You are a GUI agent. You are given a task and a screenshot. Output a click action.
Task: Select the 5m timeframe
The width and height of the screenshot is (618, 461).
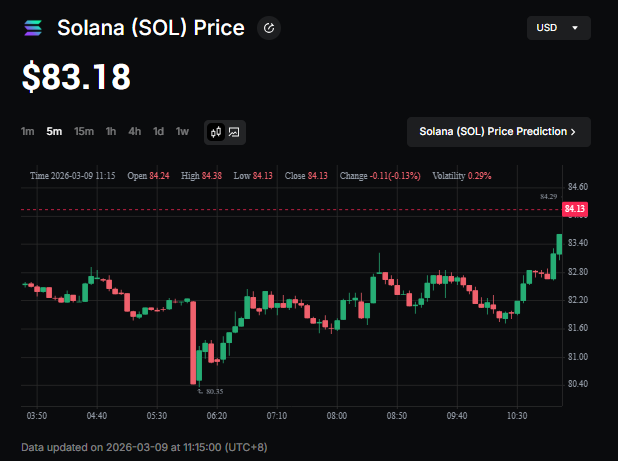pyautogui.click(x=54, y=131)
